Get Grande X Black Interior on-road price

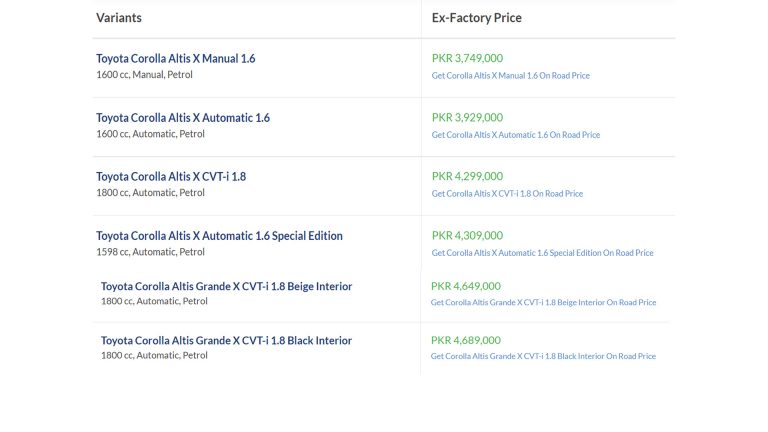(x=543, y=356)
